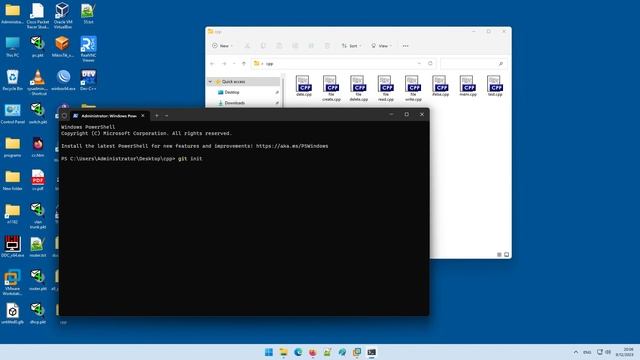Select the Administrator folder on desktop
Screen dimensions: 640x360
coord(12,13)
